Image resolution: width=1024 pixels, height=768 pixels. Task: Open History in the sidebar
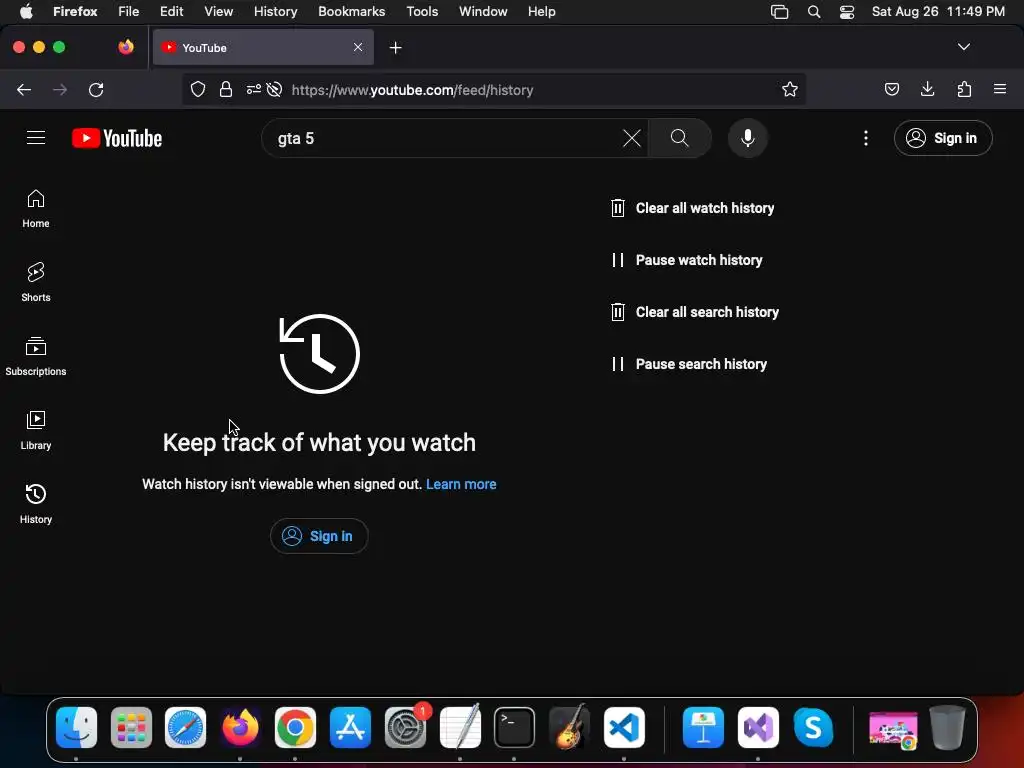pos(36,504)
